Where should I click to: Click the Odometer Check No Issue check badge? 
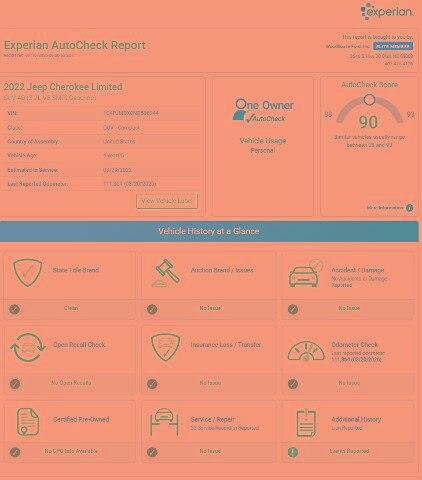point(293,384)
